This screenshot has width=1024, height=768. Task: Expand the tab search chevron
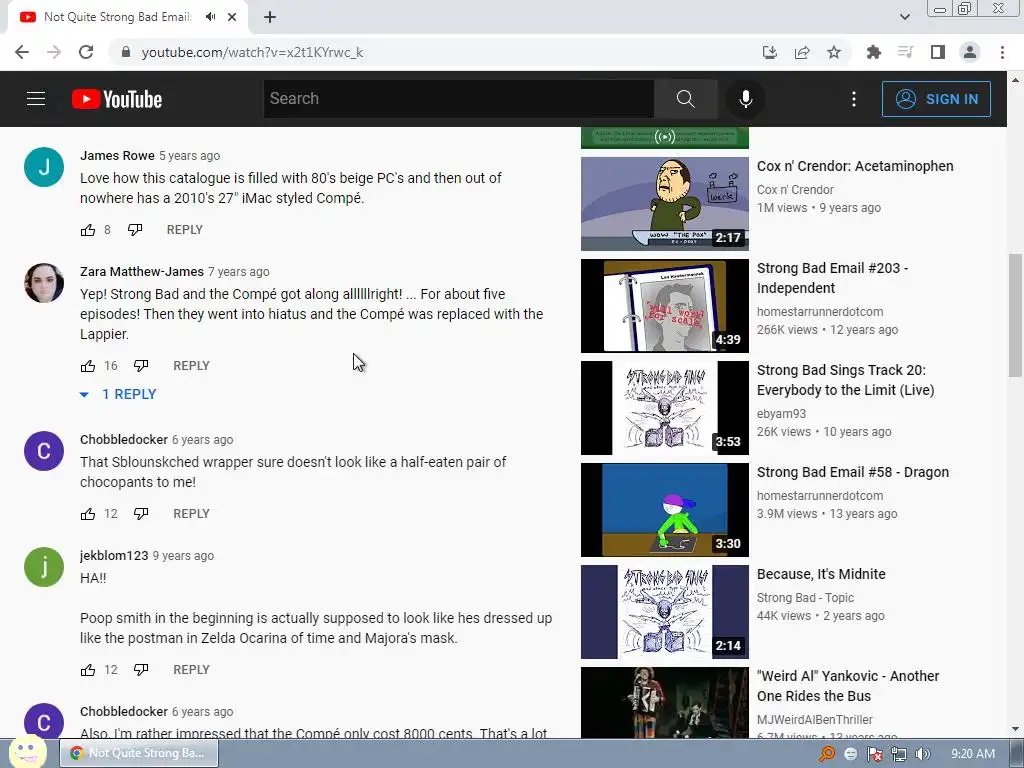coord(904,17)
